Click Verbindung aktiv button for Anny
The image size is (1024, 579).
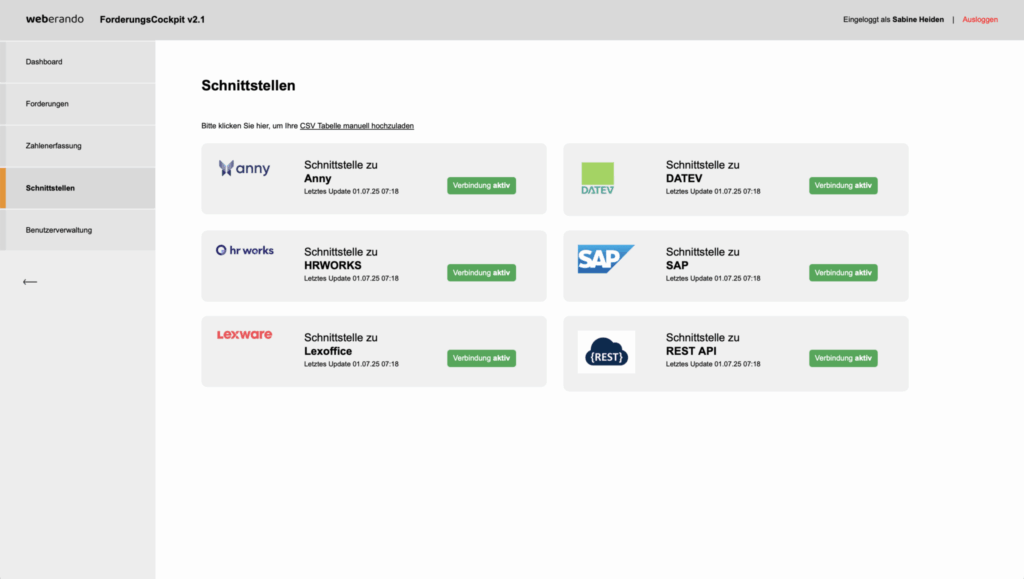[481, 186]
